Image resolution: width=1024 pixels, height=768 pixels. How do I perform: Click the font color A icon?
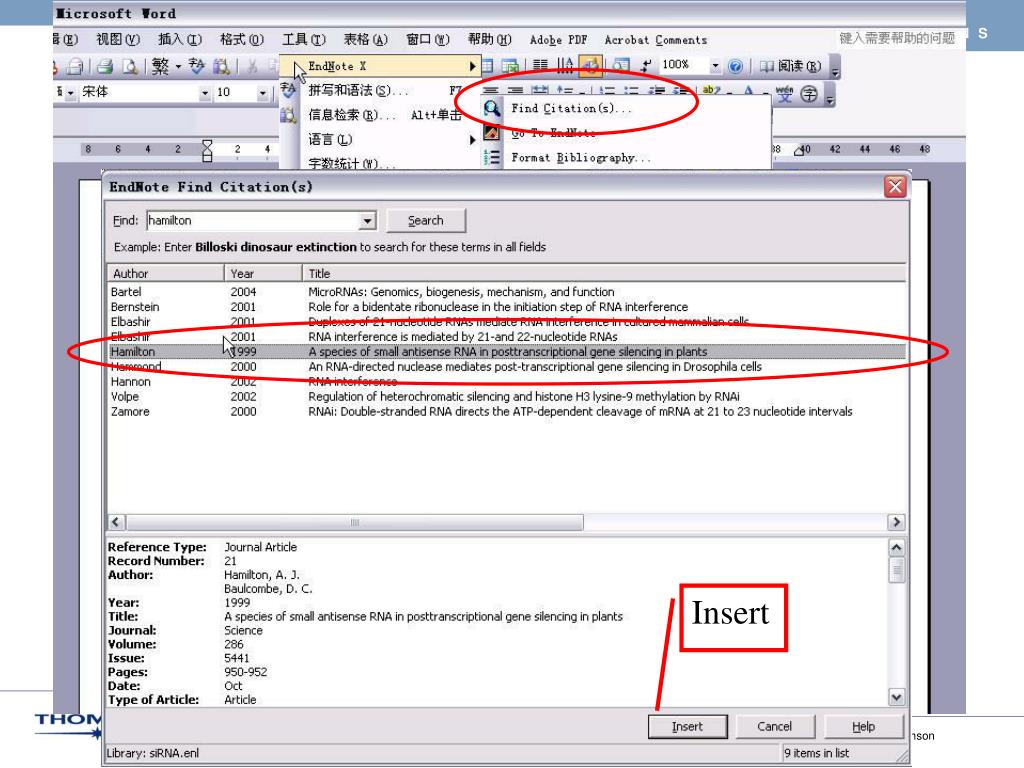coord(748,91)
